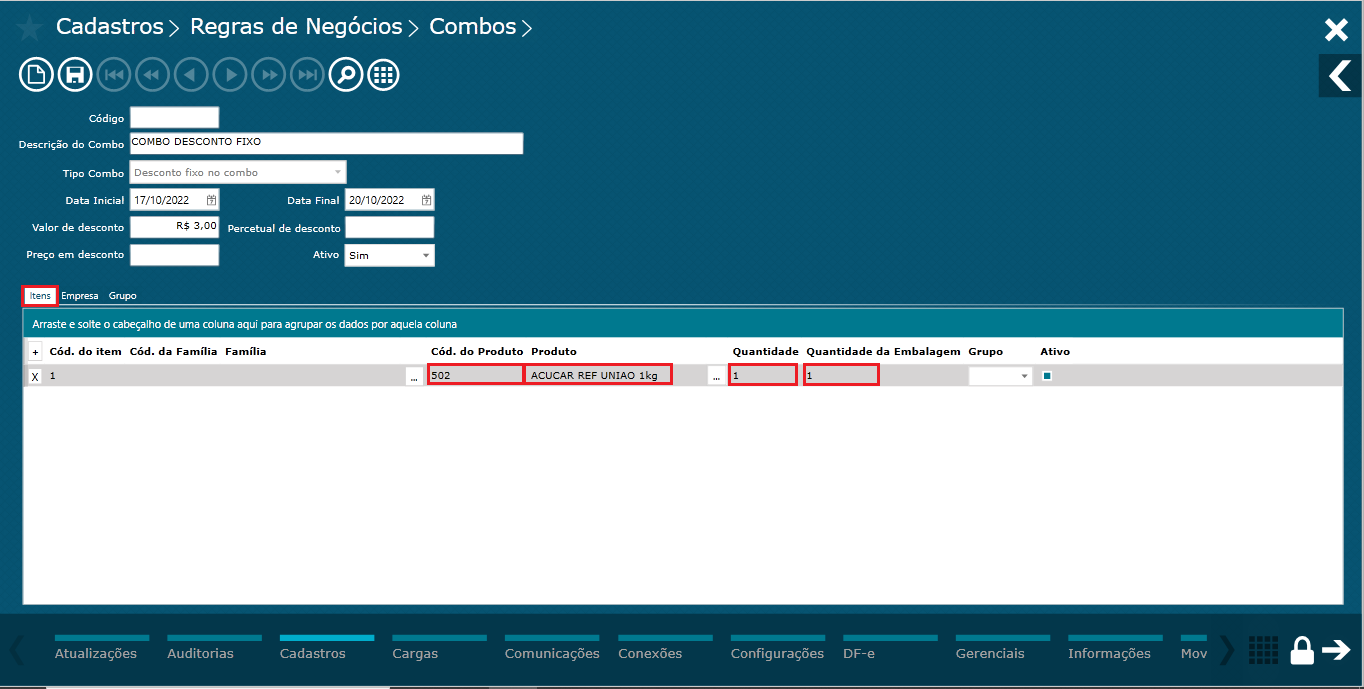Image resolution: width=1364 pixels, height=689 pixels.
Task: Go to the next record
Action: click(x=230, y=75)
